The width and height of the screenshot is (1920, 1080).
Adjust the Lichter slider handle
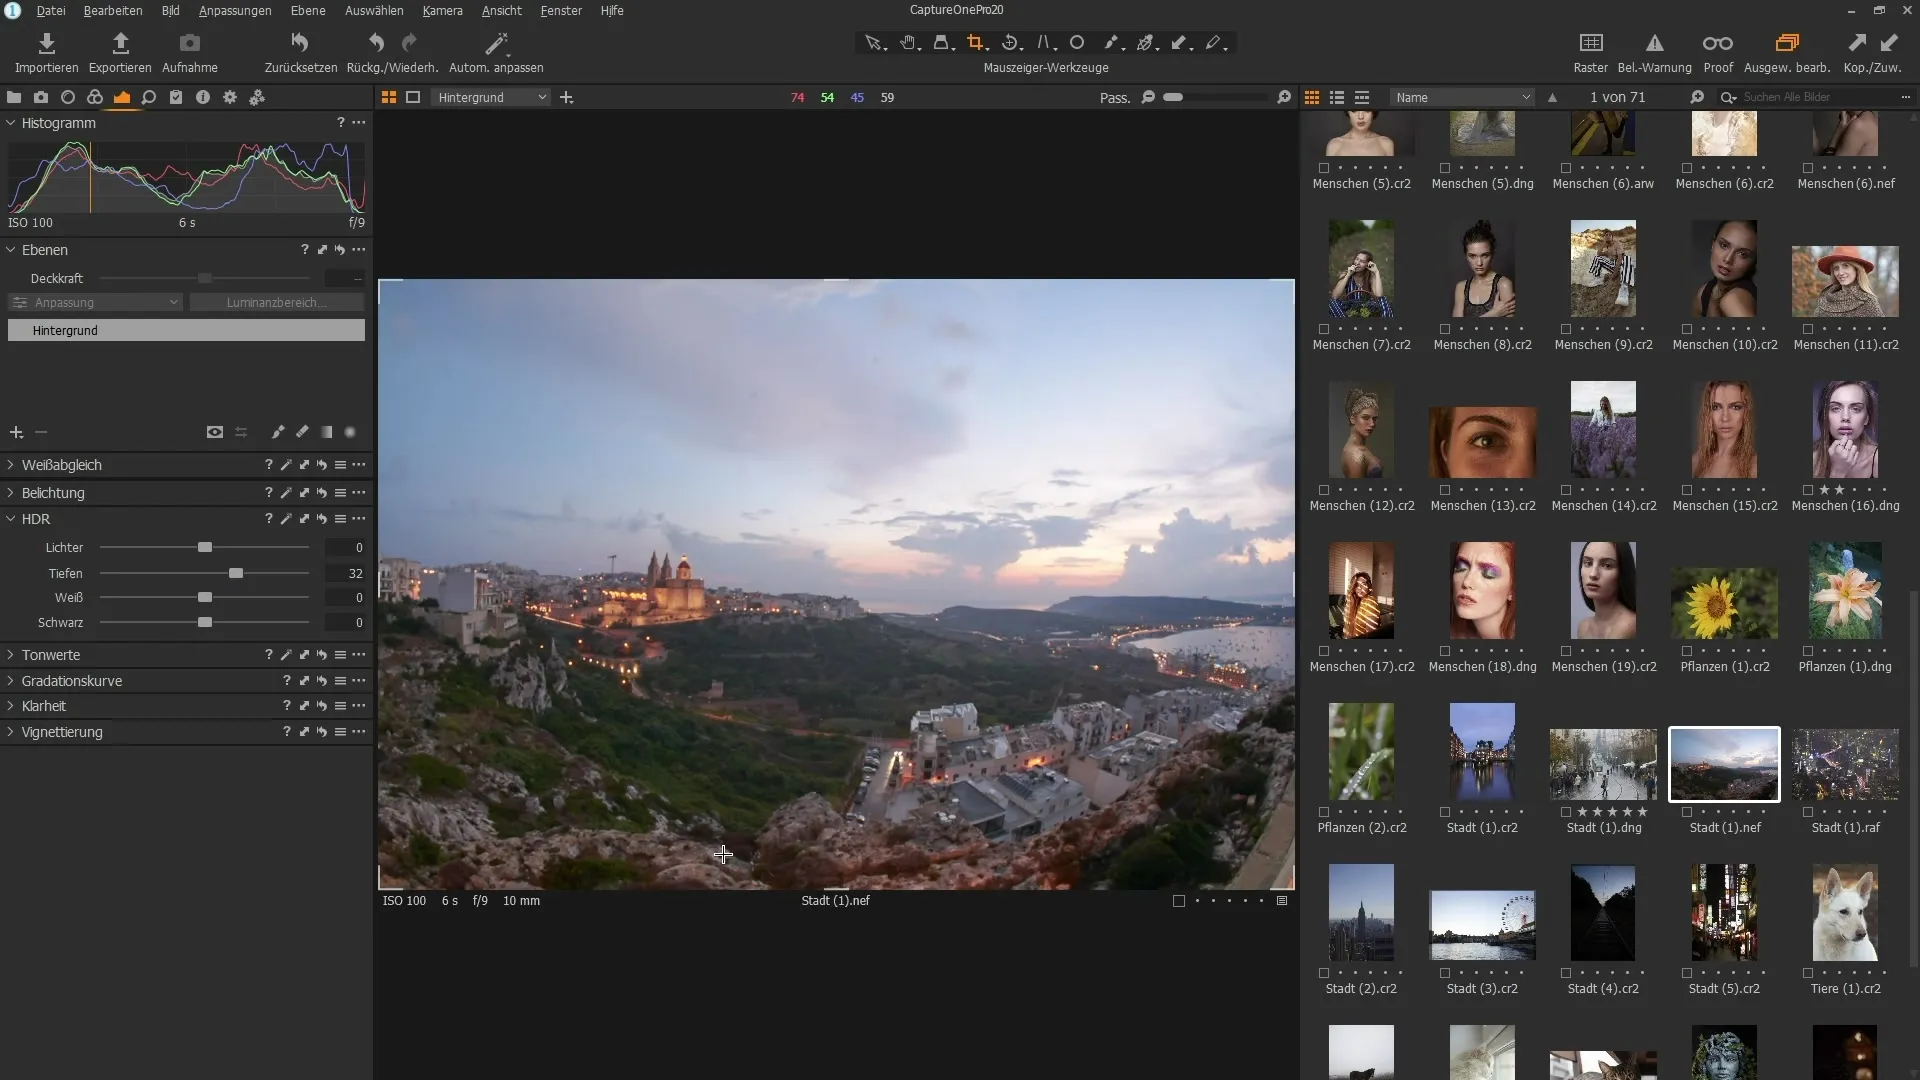[205, 548]
